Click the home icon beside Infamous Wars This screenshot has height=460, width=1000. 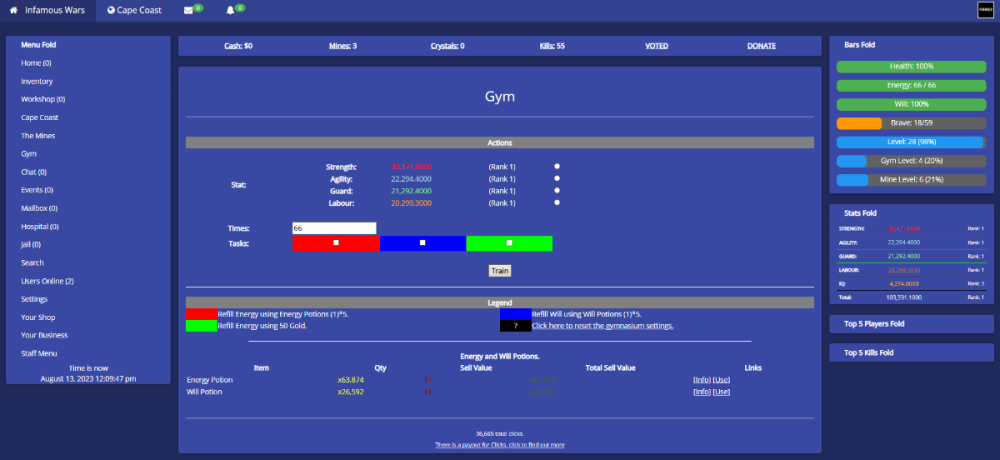tap(13, 10)
